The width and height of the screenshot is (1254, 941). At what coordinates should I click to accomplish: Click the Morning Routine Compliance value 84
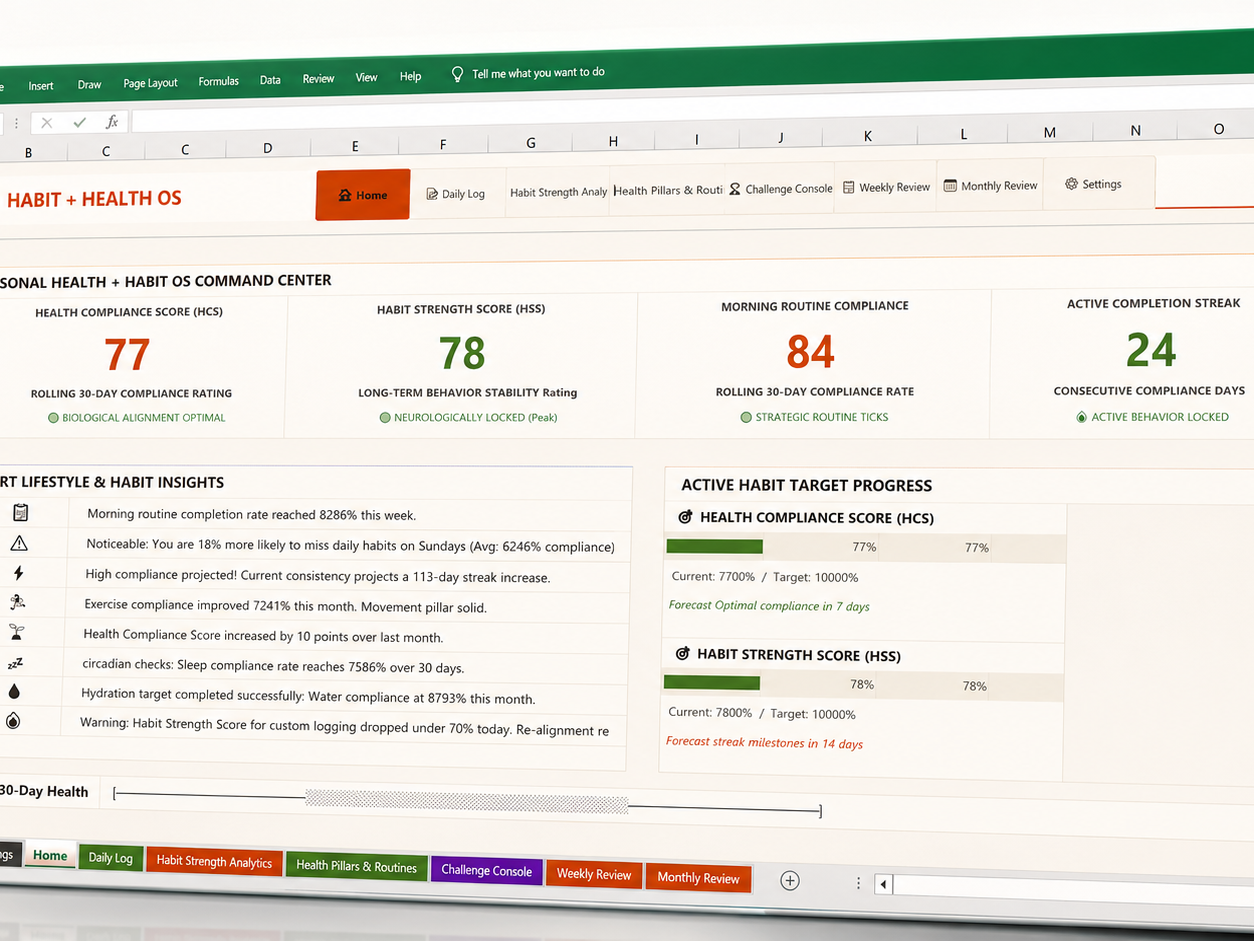(x=811, y=351)
